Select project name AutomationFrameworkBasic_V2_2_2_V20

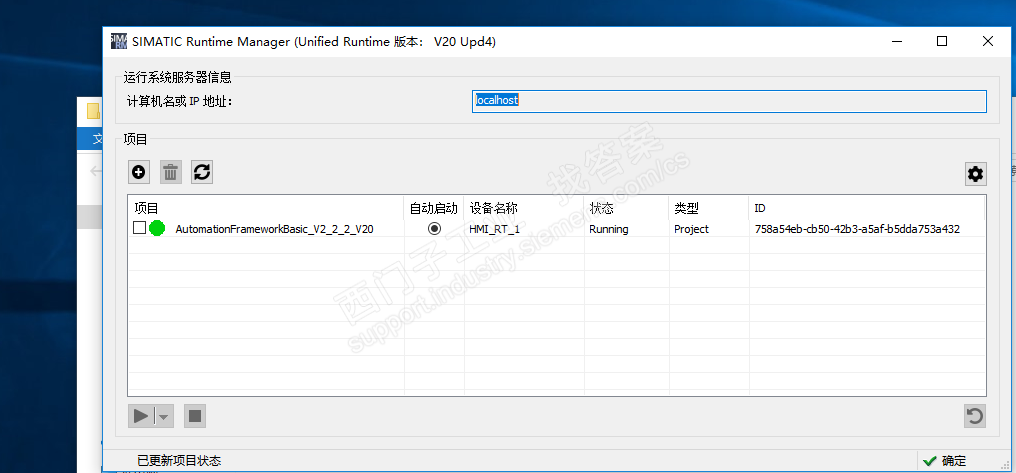274,229
